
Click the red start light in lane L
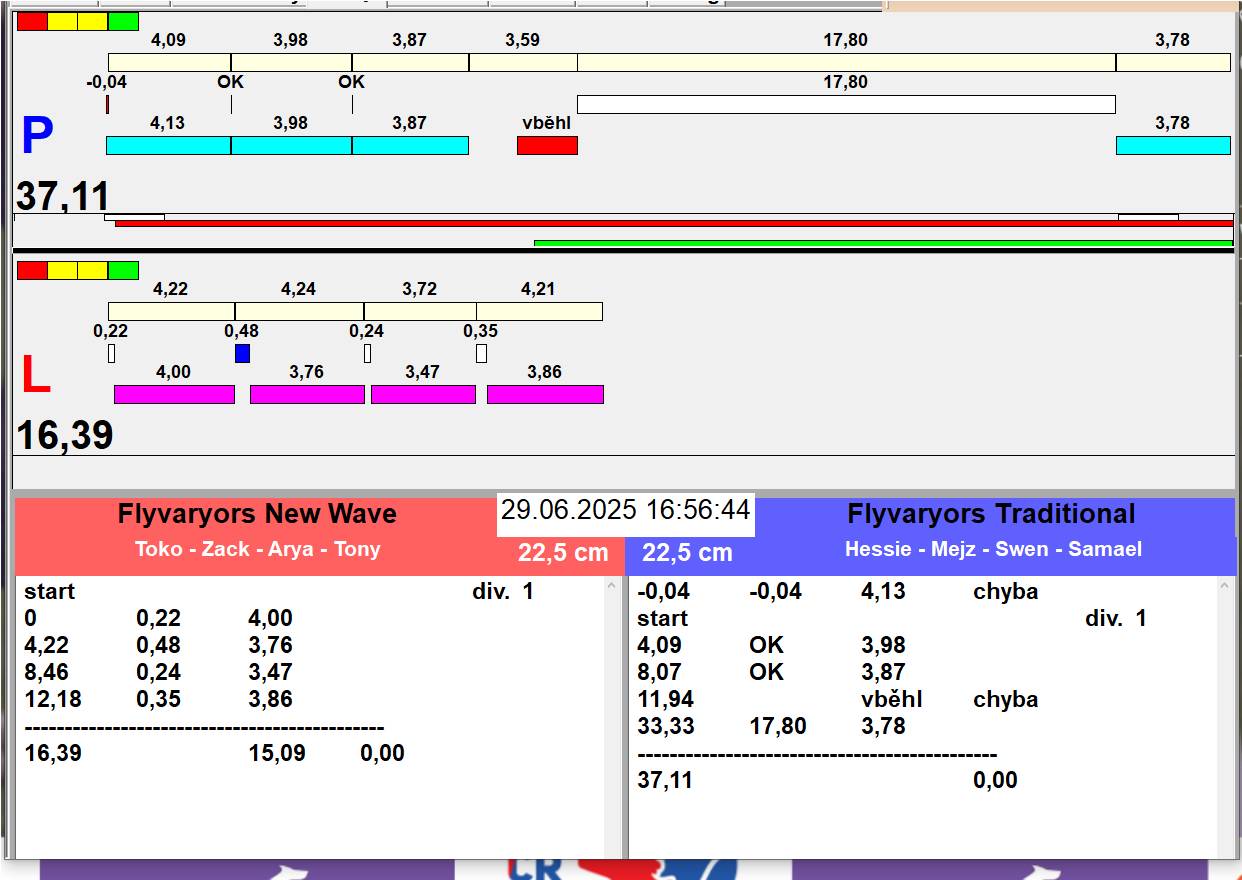(32, 270)
